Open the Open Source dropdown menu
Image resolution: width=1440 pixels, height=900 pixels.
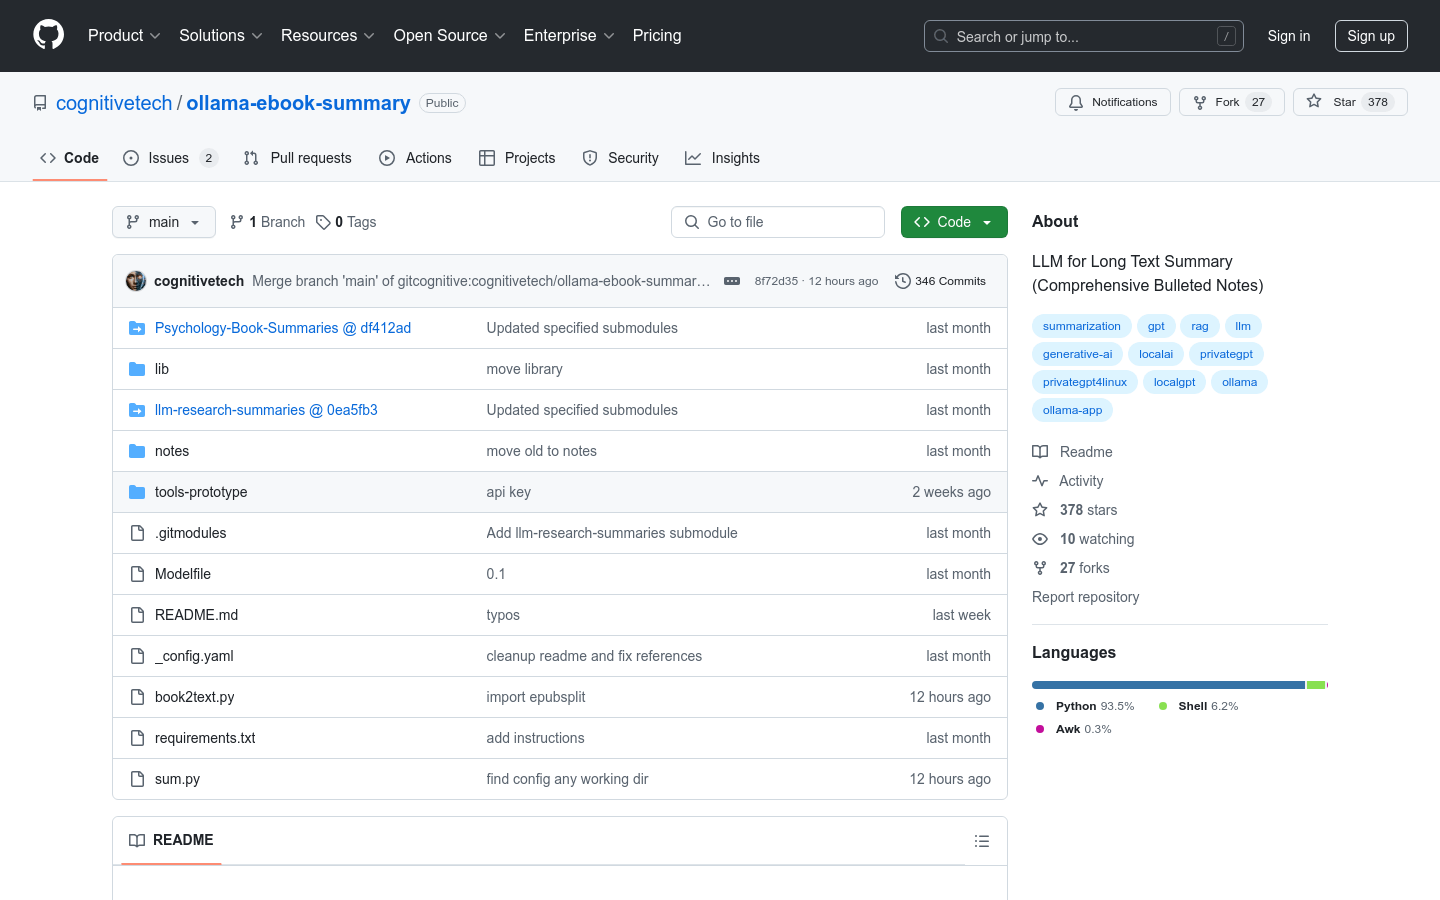coord(449,35)
